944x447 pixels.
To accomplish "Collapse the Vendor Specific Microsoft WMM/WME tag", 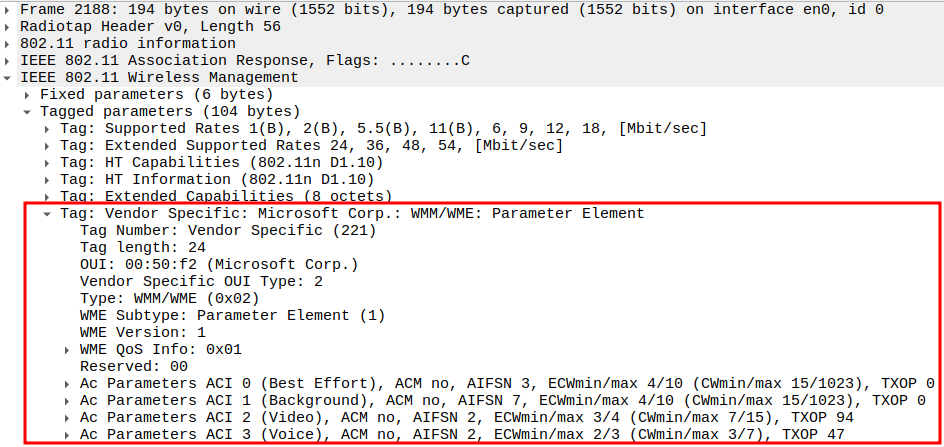I will tap(48, 213).
